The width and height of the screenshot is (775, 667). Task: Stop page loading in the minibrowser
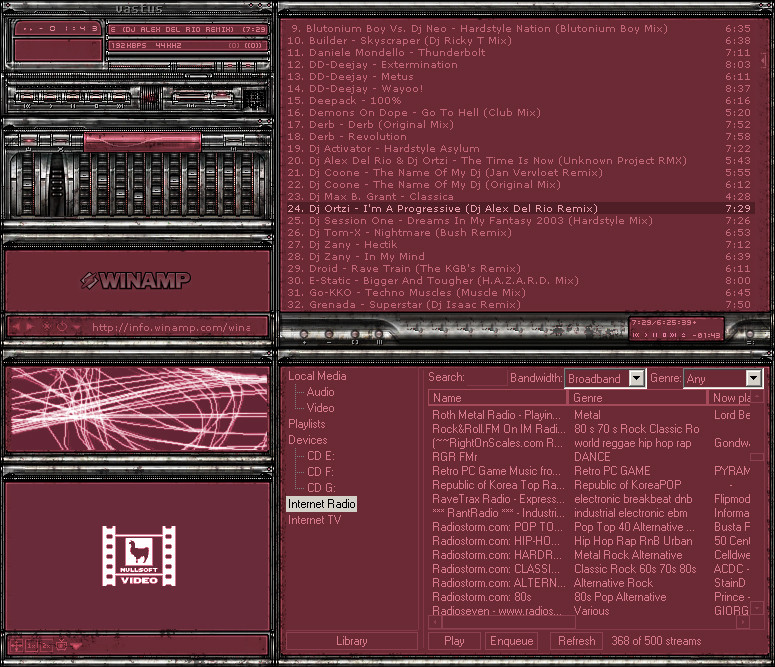(46, 327)
